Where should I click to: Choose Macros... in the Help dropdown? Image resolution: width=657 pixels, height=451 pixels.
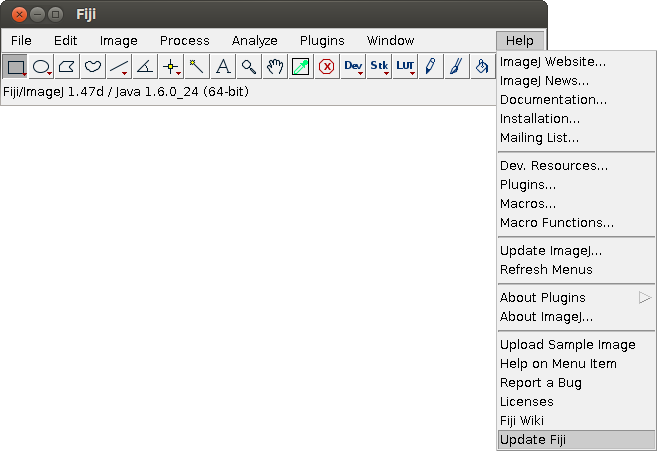pos(576,204)
